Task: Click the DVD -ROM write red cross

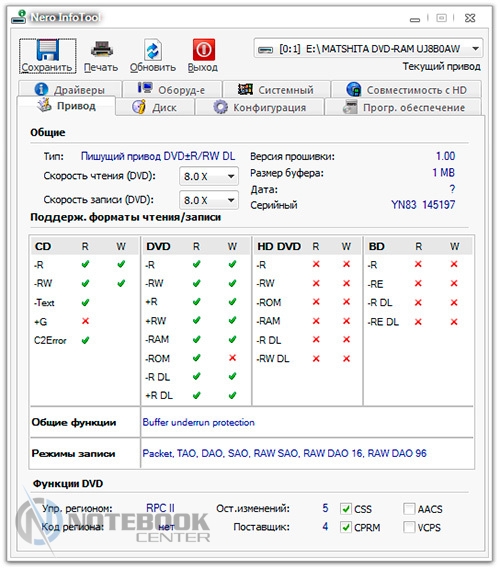Action: [x=233, y=358]
